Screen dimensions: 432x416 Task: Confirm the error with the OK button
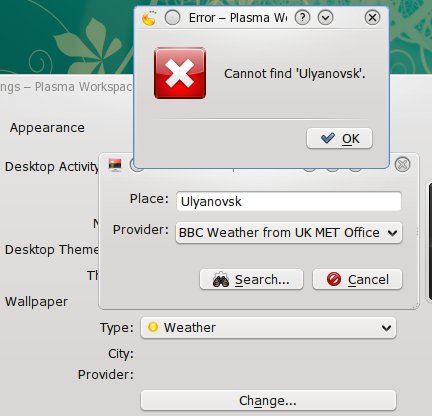[x=339, y=138]
